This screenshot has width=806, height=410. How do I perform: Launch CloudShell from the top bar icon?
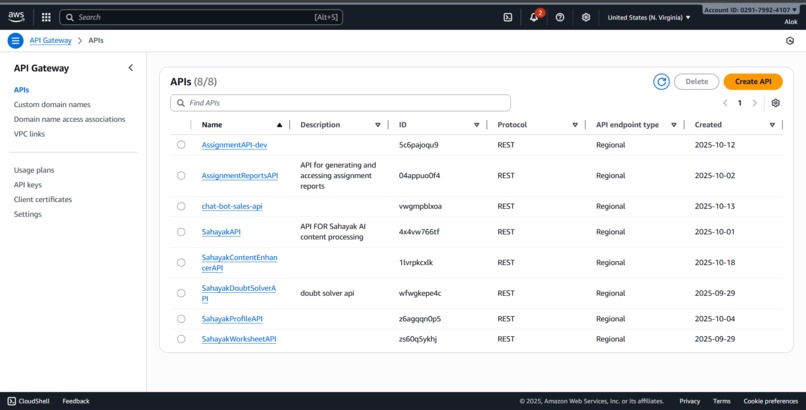(507, 17)
